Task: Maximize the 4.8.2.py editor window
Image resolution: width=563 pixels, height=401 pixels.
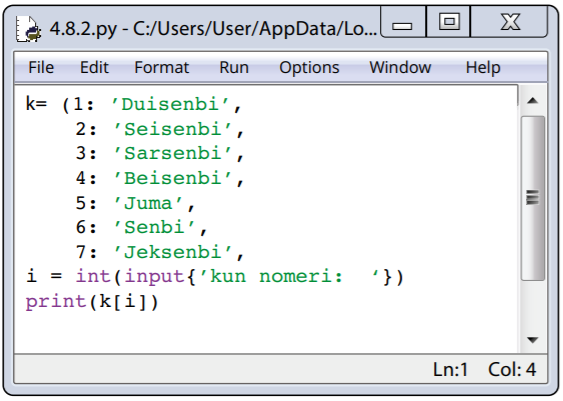Action: tap(448, 22)
